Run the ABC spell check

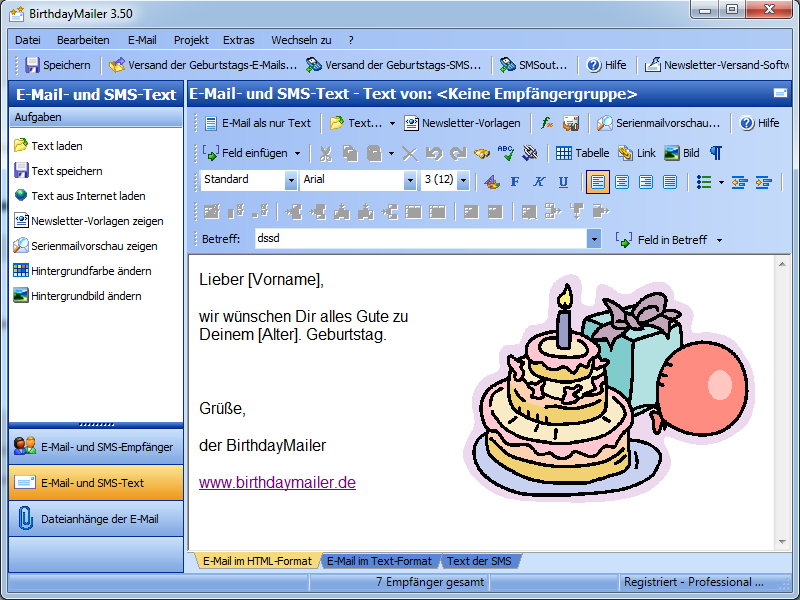(506, 153)
